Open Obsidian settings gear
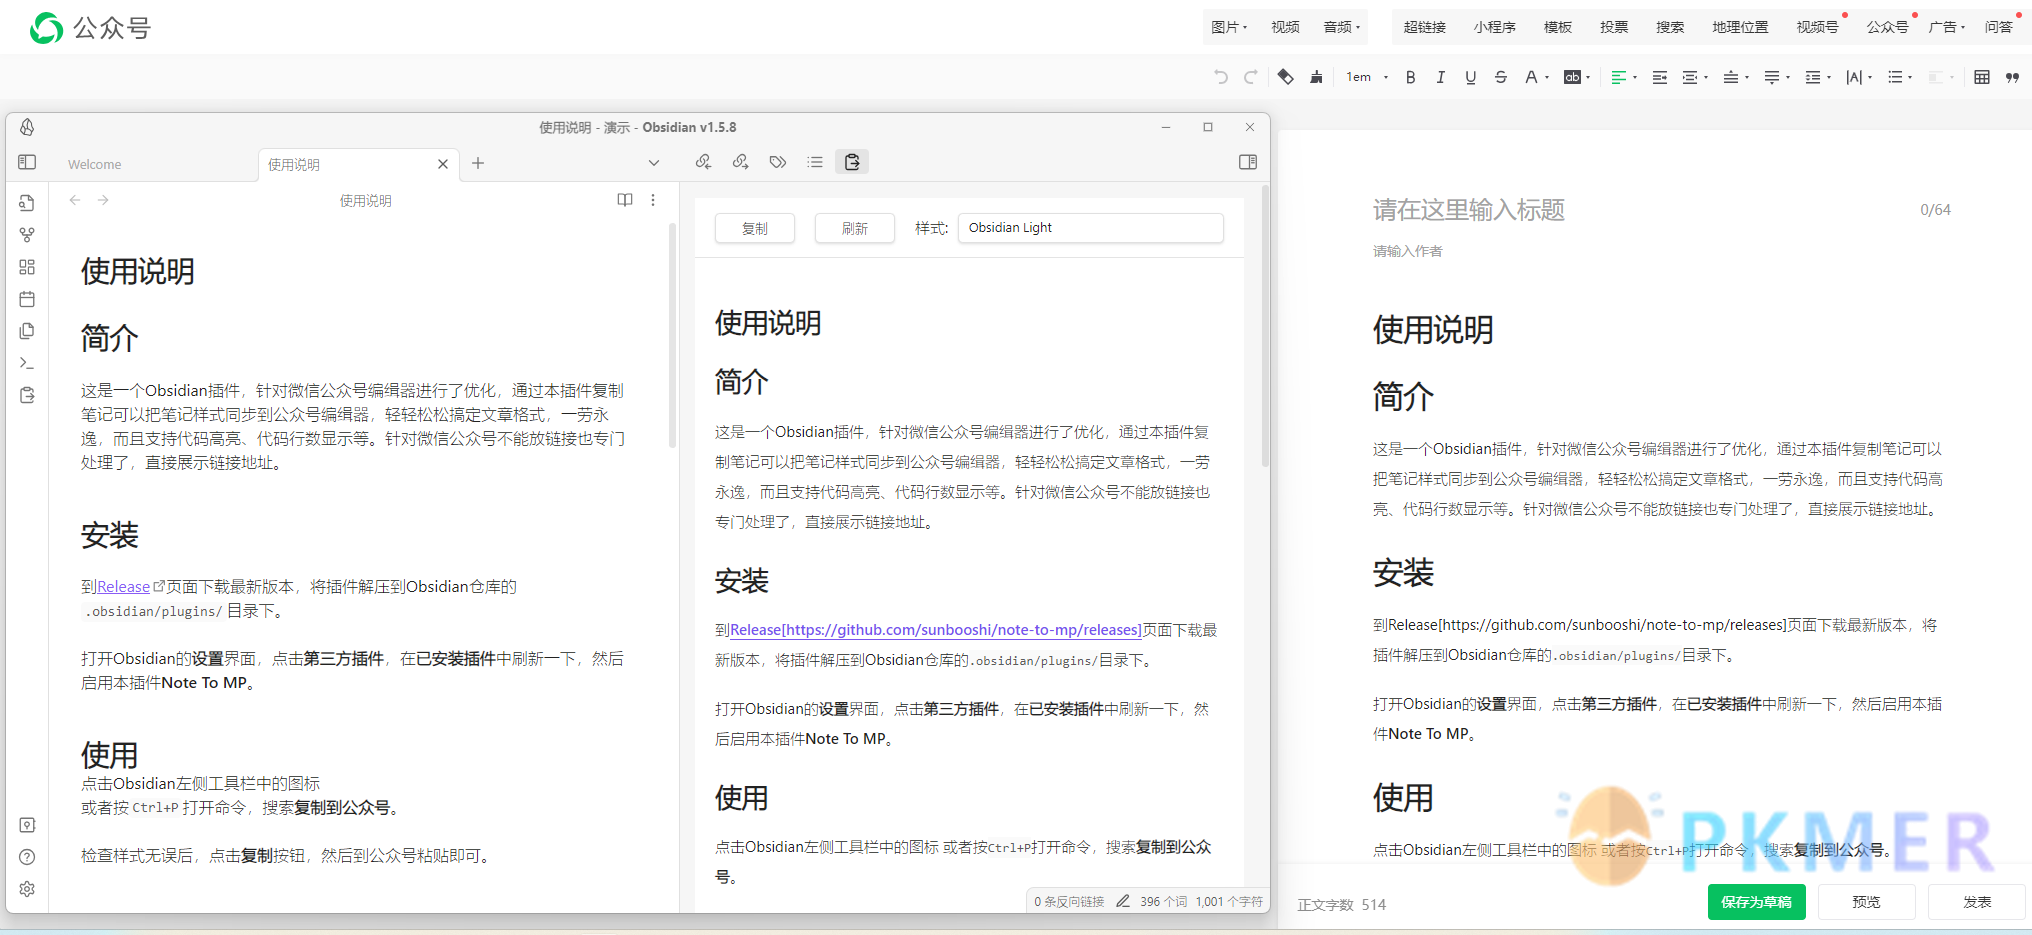Screen dimensions: 2032x935 [x=27, y=889]
